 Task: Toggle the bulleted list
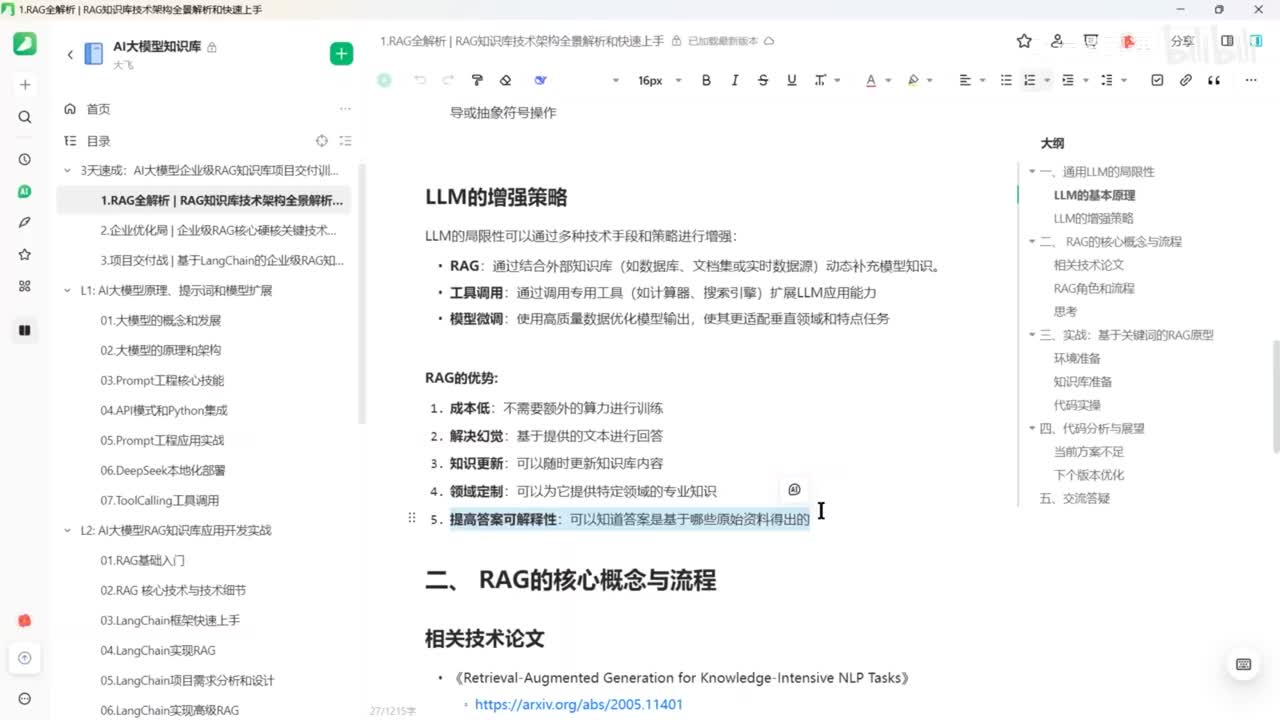click(x=1006, y=80)
